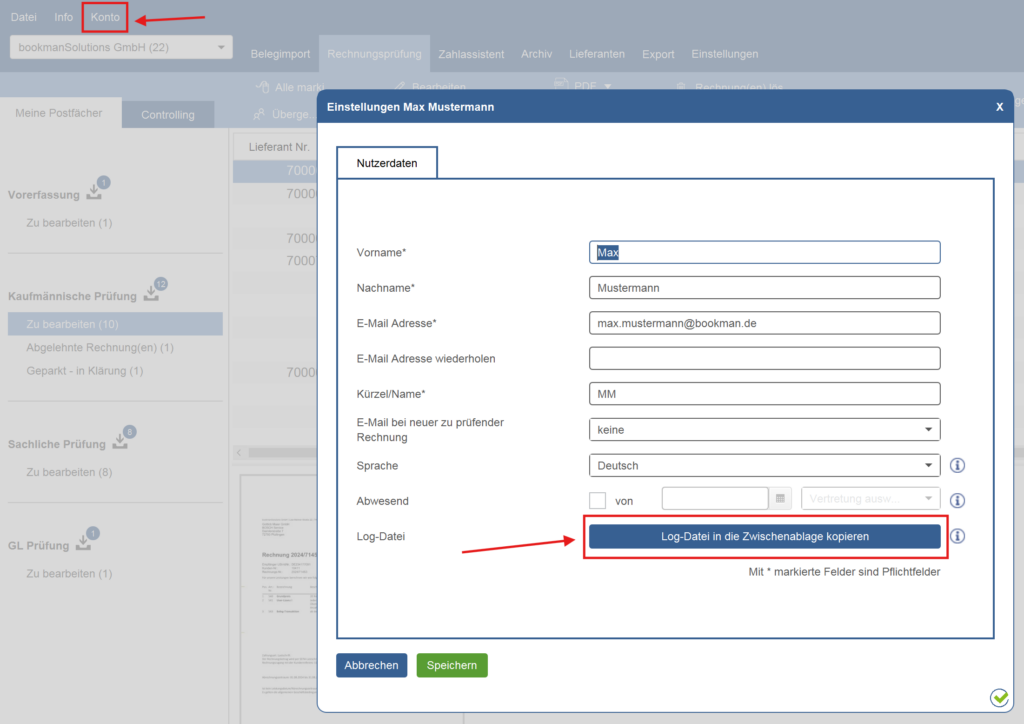Select Zu bearbeiten (10) under Kaufmännische Prüfung
Screen dimensions: 1024x724
(115, 324)
